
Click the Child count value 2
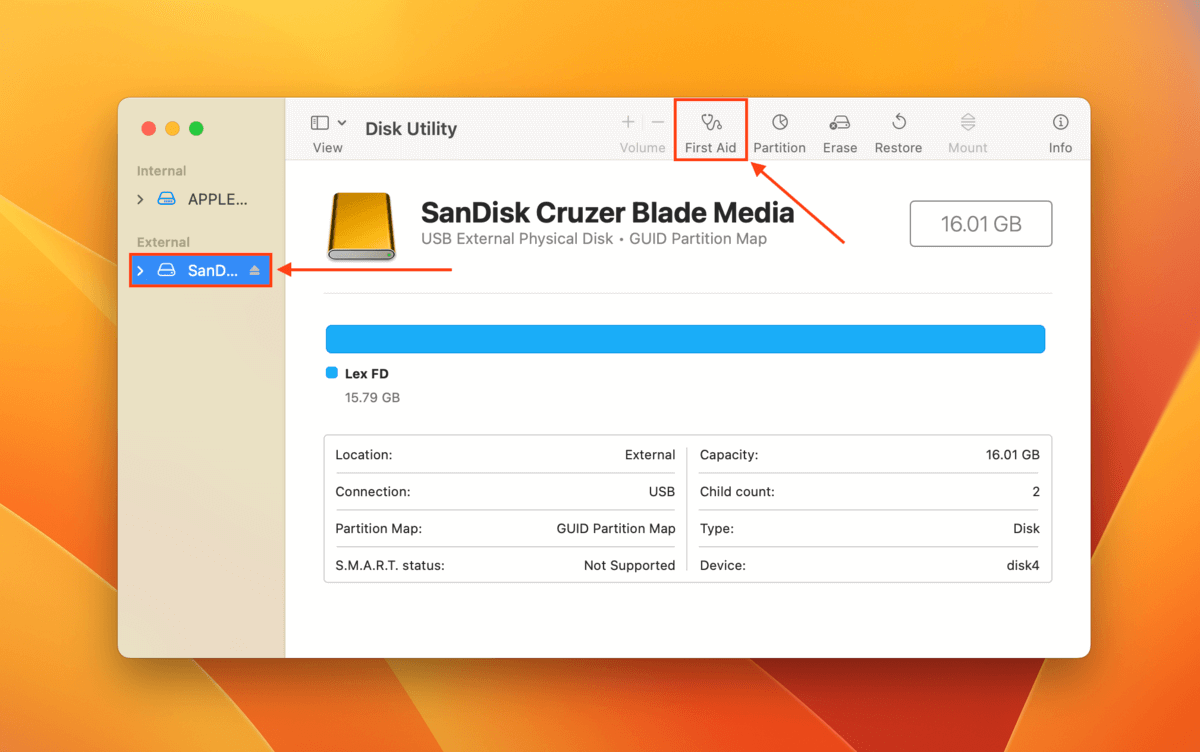(1036, 491)
